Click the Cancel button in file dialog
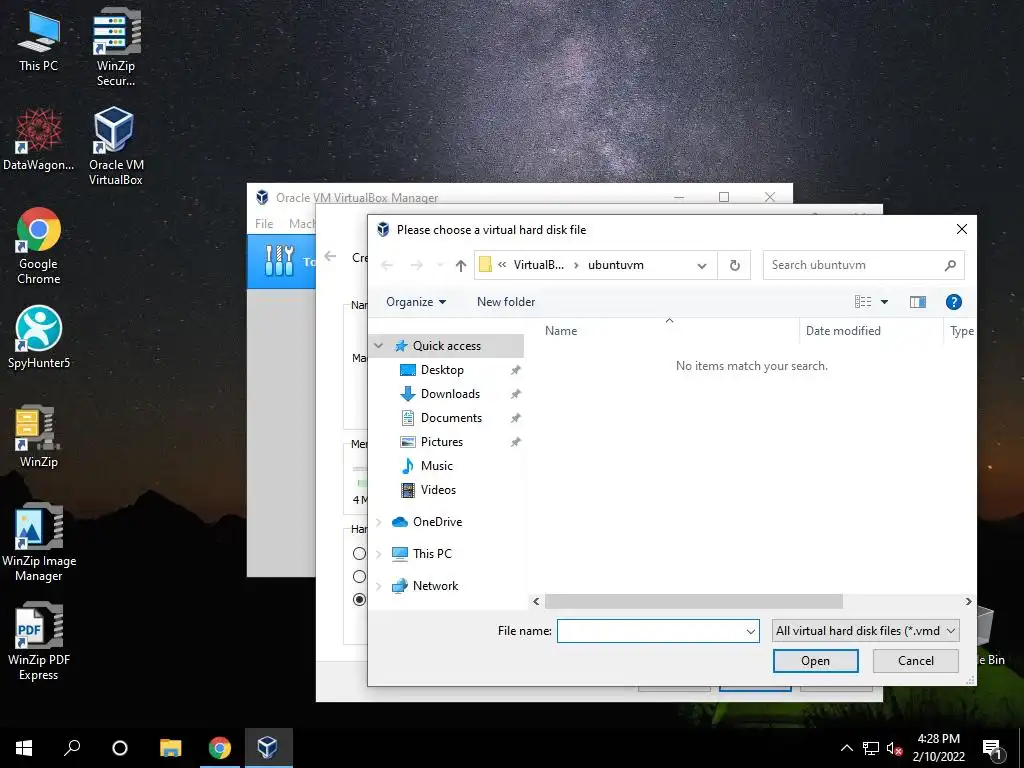 [916, 661]
